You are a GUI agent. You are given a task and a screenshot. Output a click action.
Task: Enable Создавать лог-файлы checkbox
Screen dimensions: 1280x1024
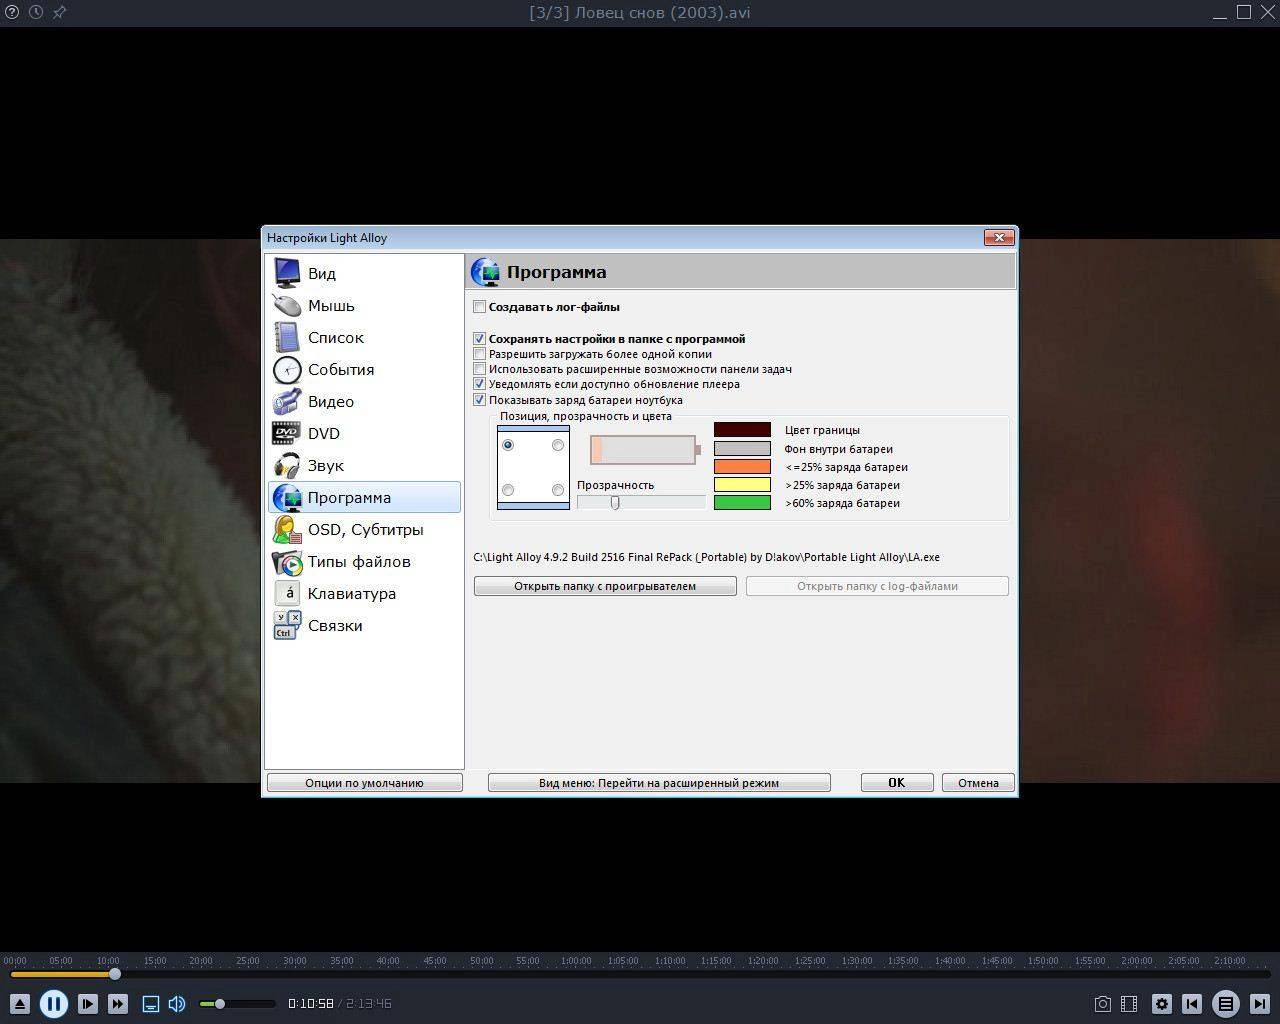pos(480,307)
